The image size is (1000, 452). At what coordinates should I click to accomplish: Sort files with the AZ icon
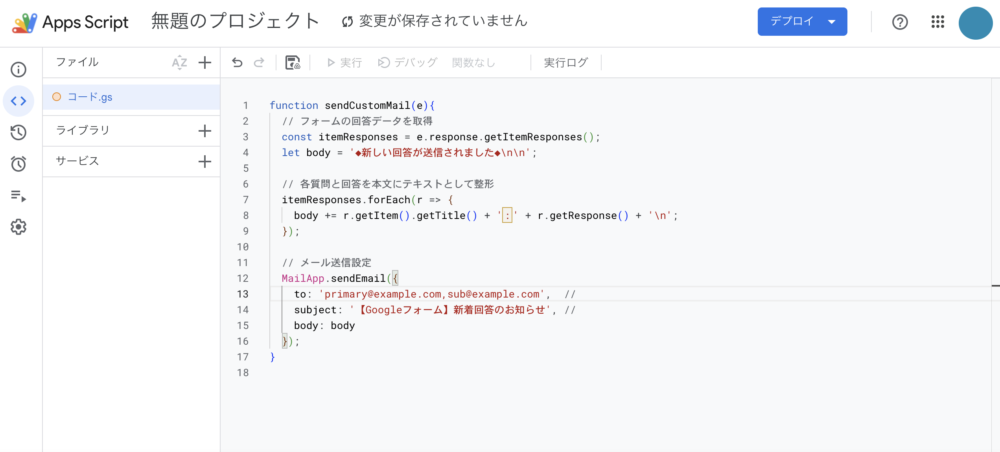coord(180,62)
